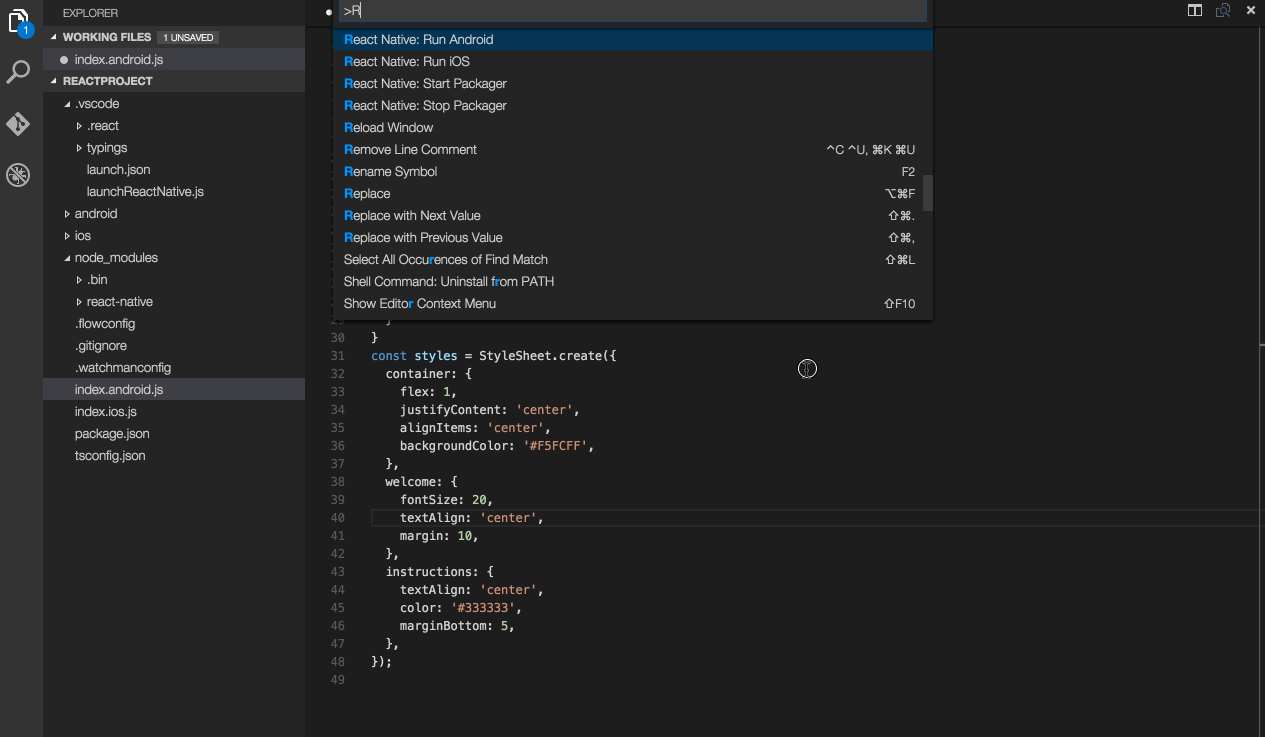Screen dimensions: 1265x737
Task: Open the Debug view icon
Action: click(18, 174)
